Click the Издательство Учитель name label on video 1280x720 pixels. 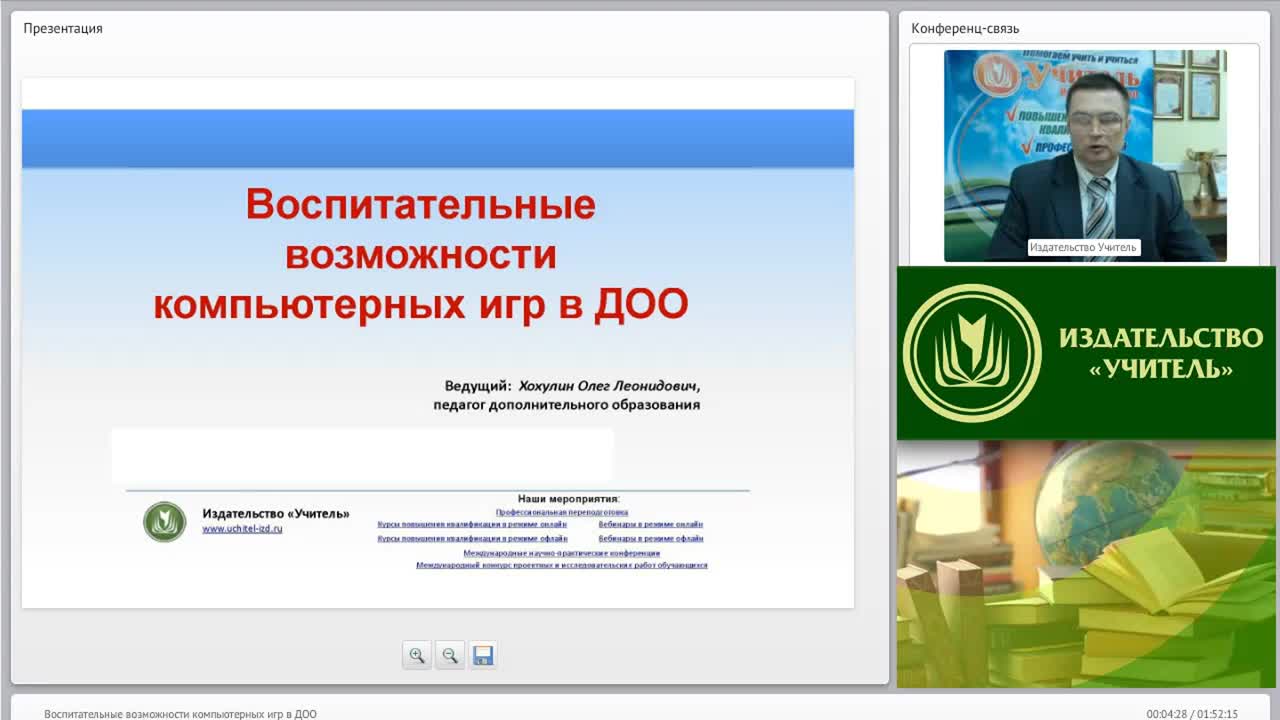pyautogui.click(x=1084, y=247)
